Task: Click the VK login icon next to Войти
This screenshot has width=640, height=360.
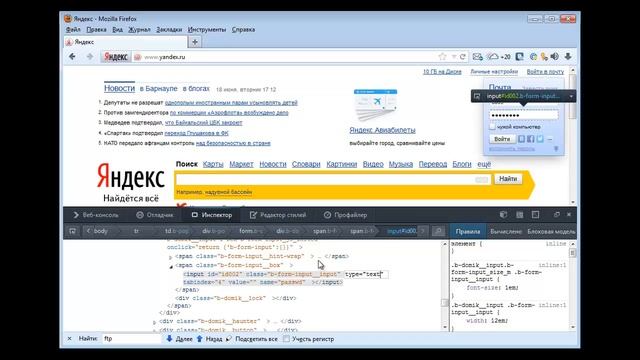Action: tap(521, 139)
